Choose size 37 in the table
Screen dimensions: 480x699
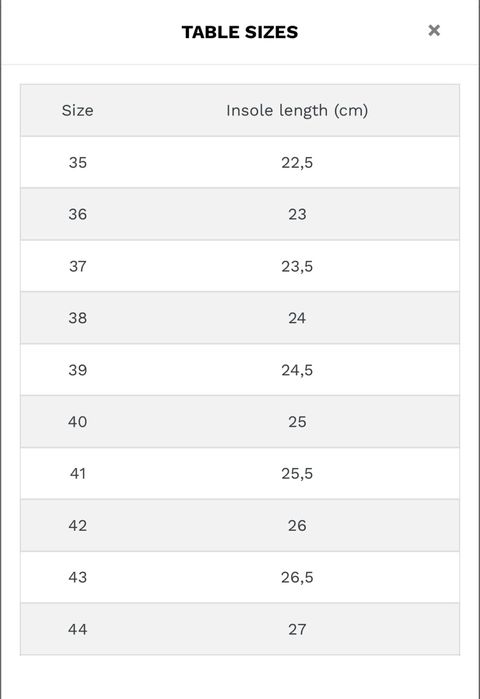(x=78, y=266)
